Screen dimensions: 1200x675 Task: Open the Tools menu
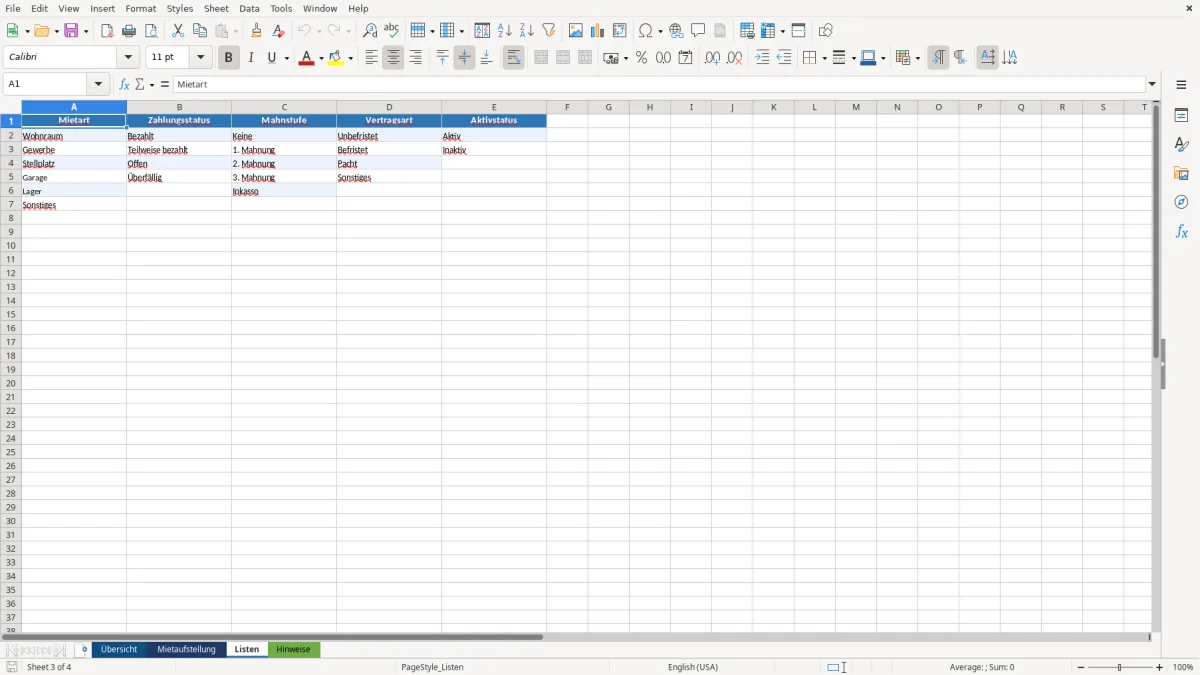(281, 8)
